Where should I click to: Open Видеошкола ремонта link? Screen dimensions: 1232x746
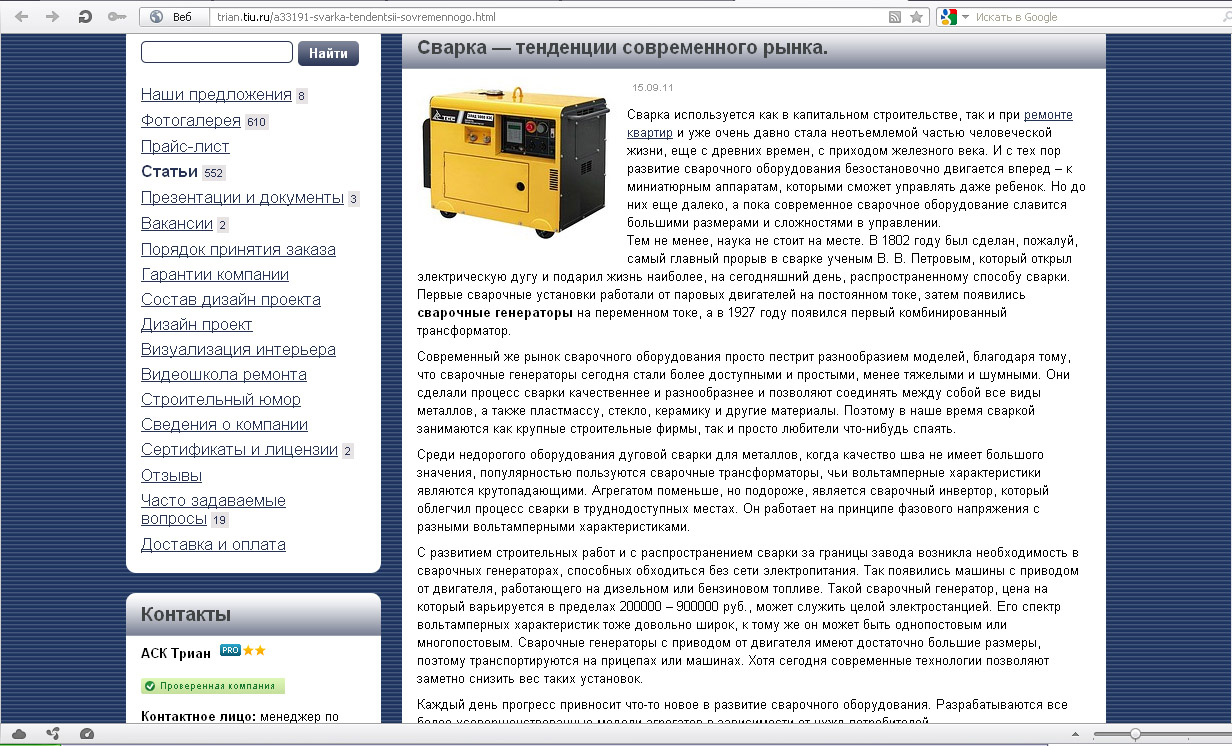click(x=224, y=374)
